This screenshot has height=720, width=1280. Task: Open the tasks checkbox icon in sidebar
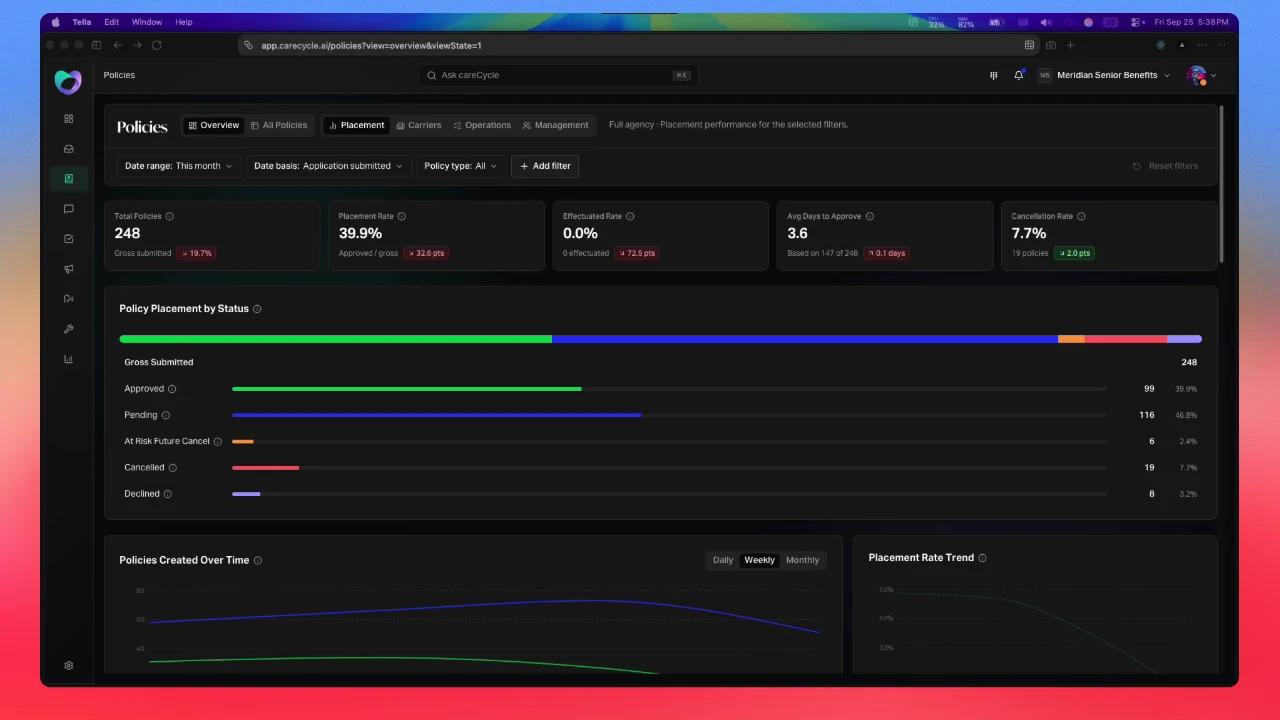69,239
